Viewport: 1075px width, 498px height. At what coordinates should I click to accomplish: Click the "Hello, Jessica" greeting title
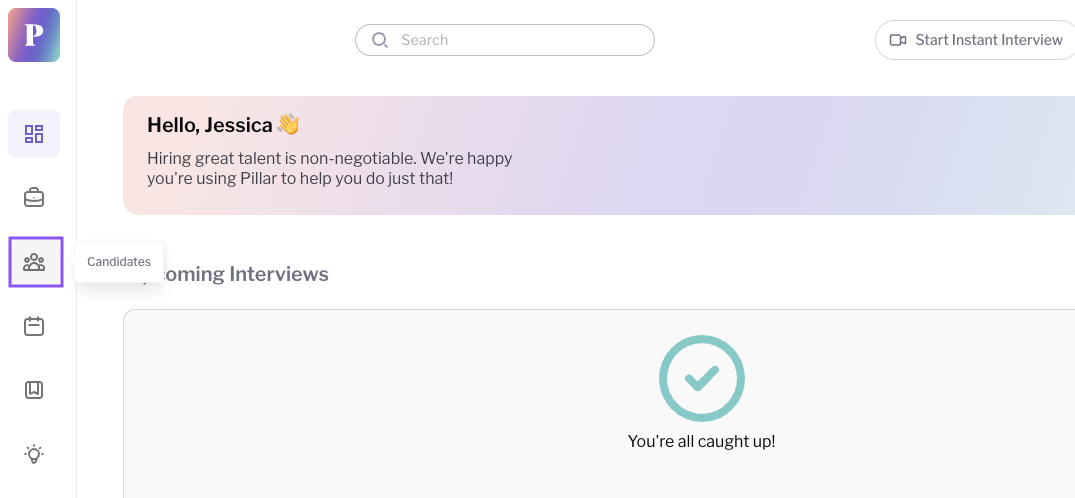(x=210, y=125)
